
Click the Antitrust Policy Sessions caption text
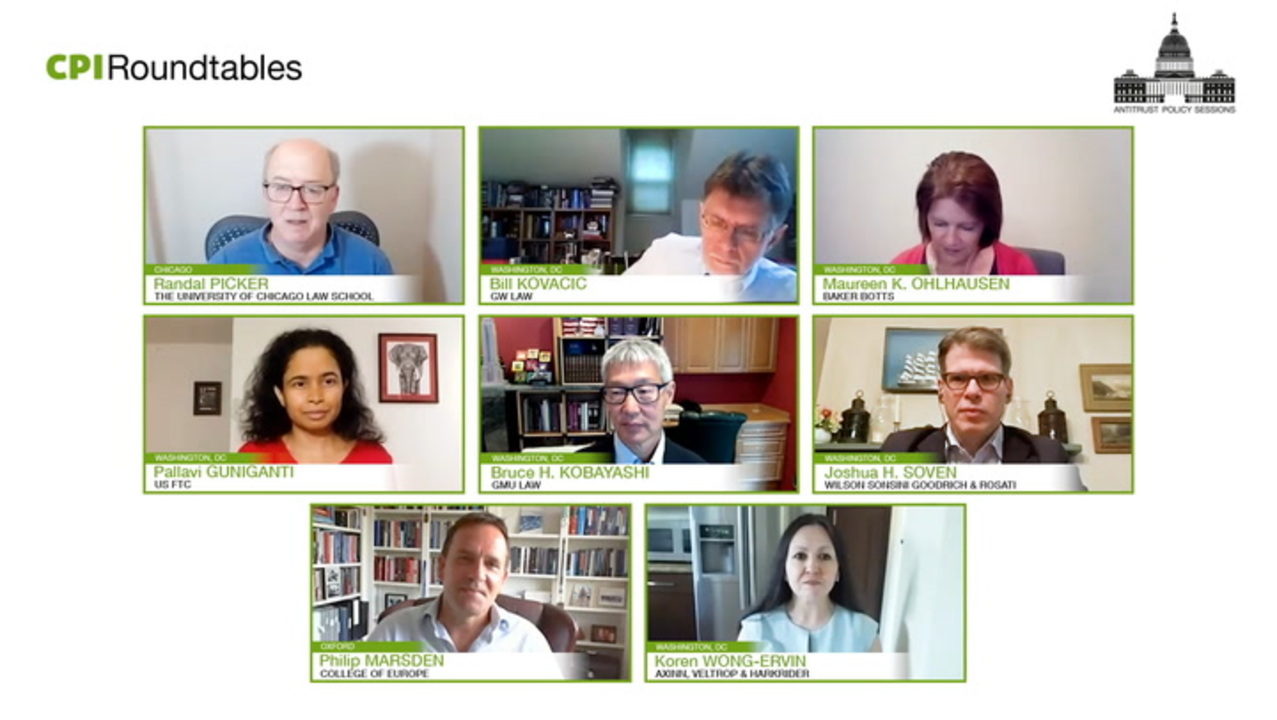tap(1174, 110)
